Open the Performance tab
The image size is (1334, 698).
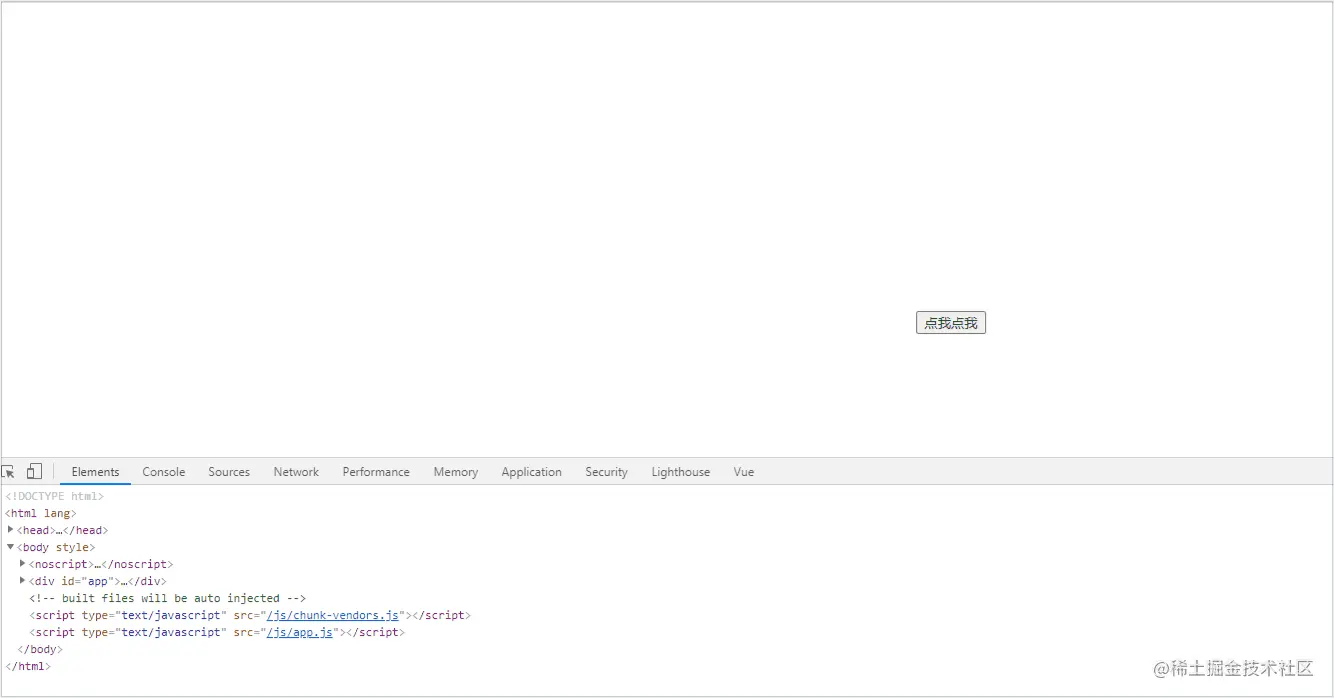(x=376, y=472)
